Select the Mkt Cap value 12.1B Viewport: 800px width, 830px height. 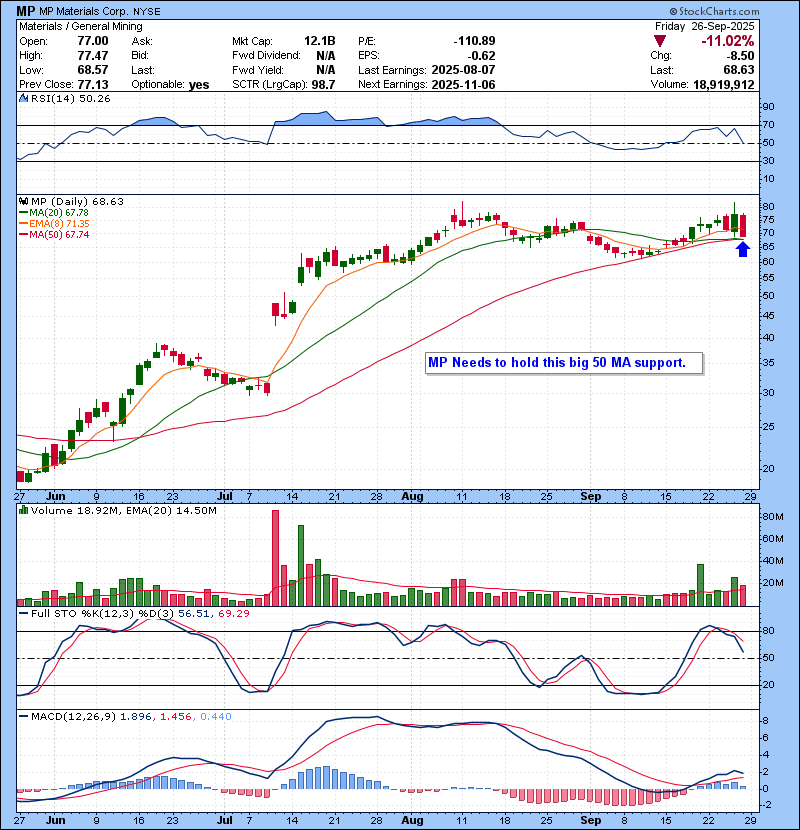(320, 41)
